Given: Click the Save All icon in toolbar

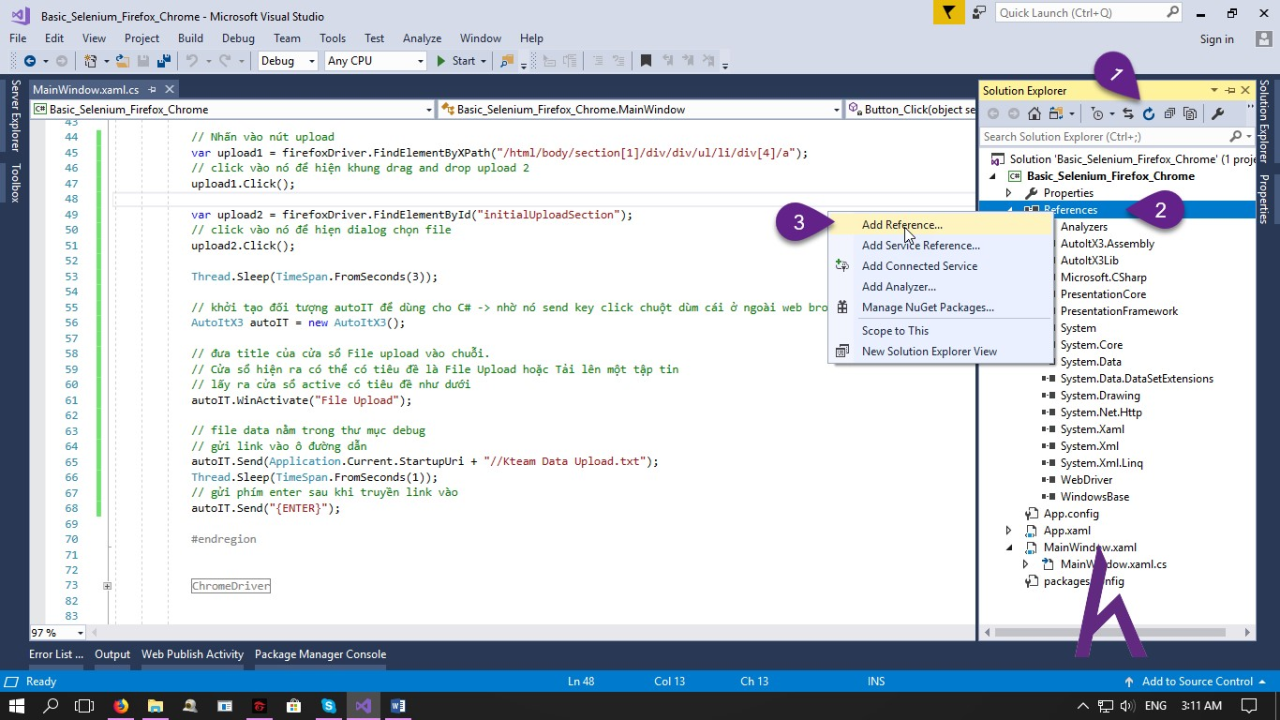Looking at the screenshot, I should [163, 61].
